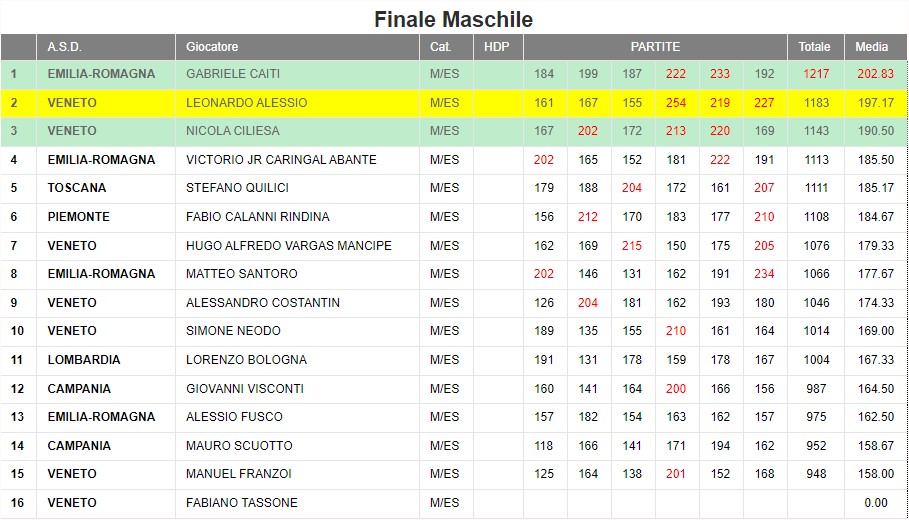This screenshot has height=520, width=909.
Task: Click the yellow LEONARDO ALESSIO row name
Action: [x=246, y=103]
